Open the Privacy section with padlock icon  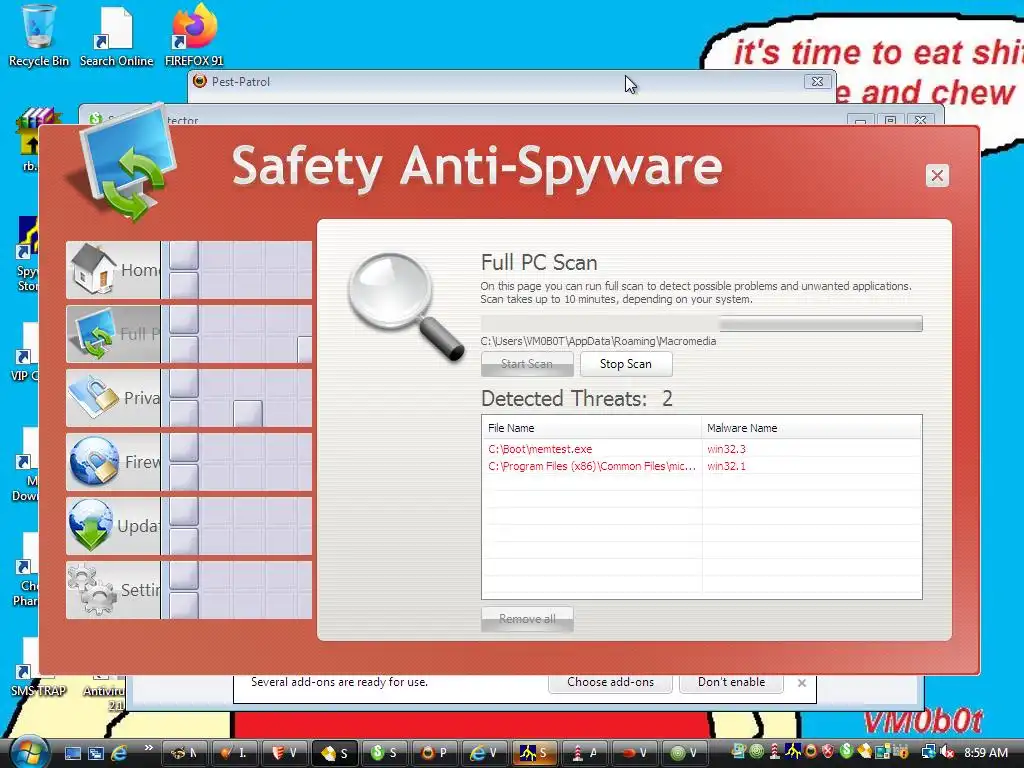[x=113, y=398]
